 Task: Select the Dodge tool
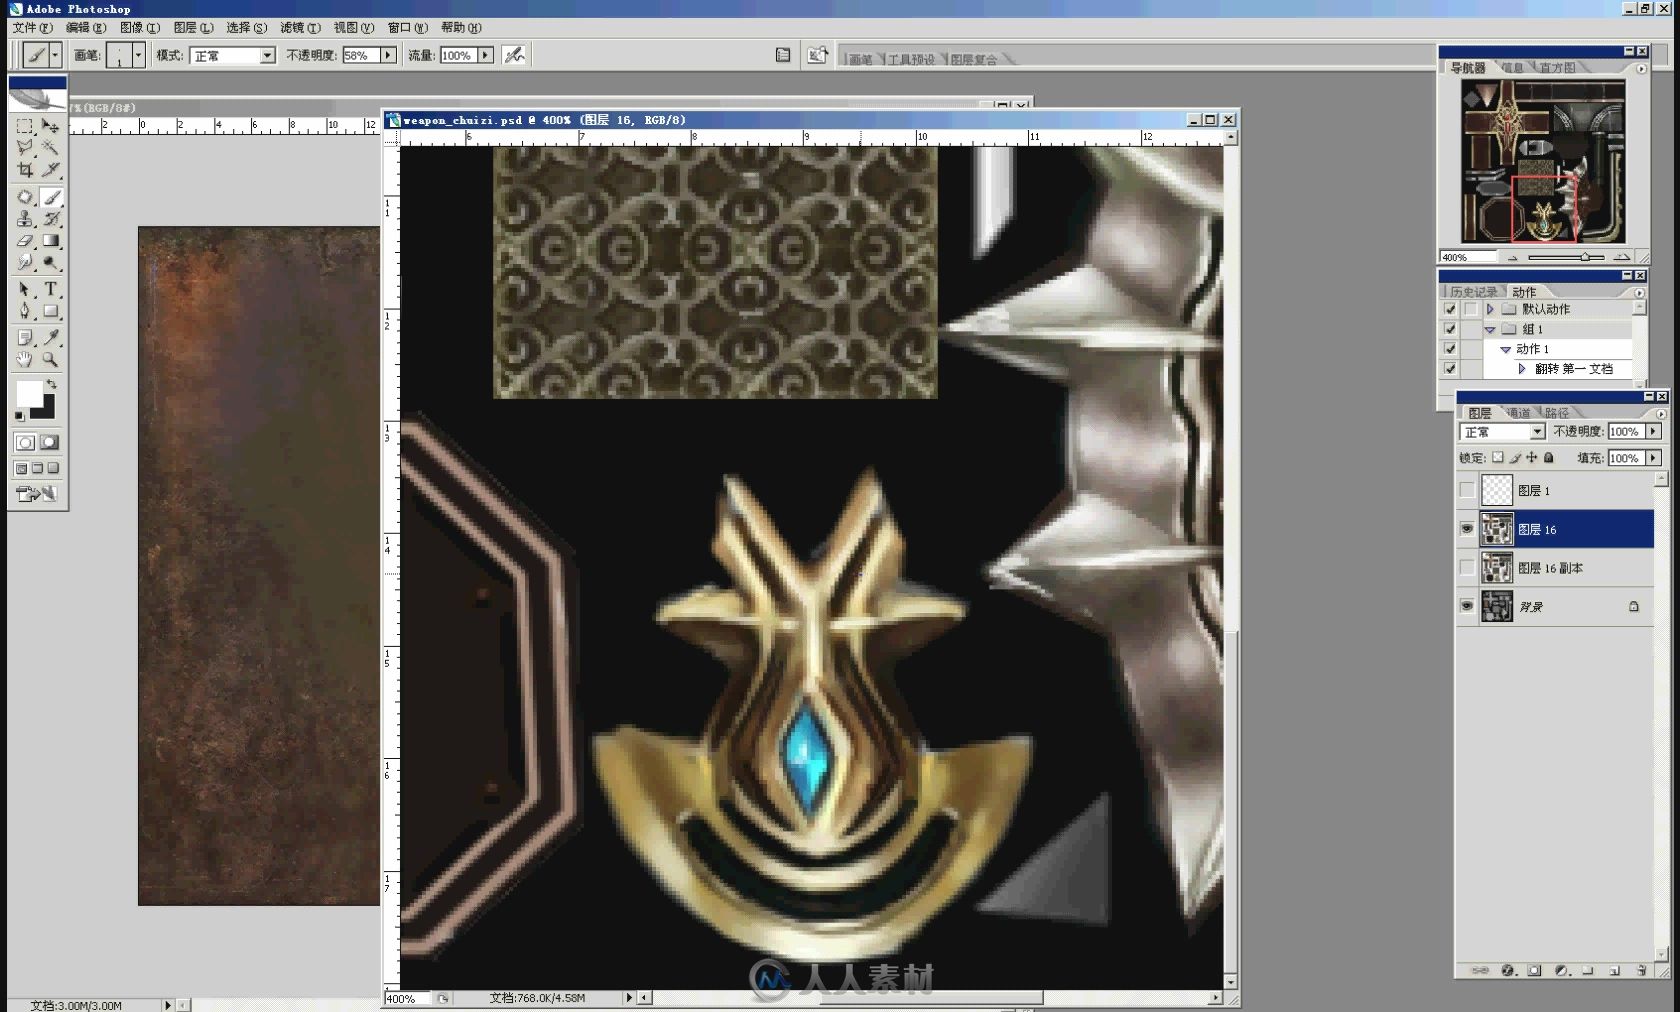pos(50,263)
